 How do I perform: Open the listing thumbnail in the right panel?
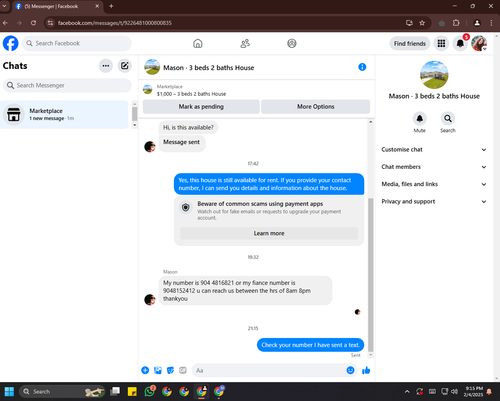coord(434,75)
